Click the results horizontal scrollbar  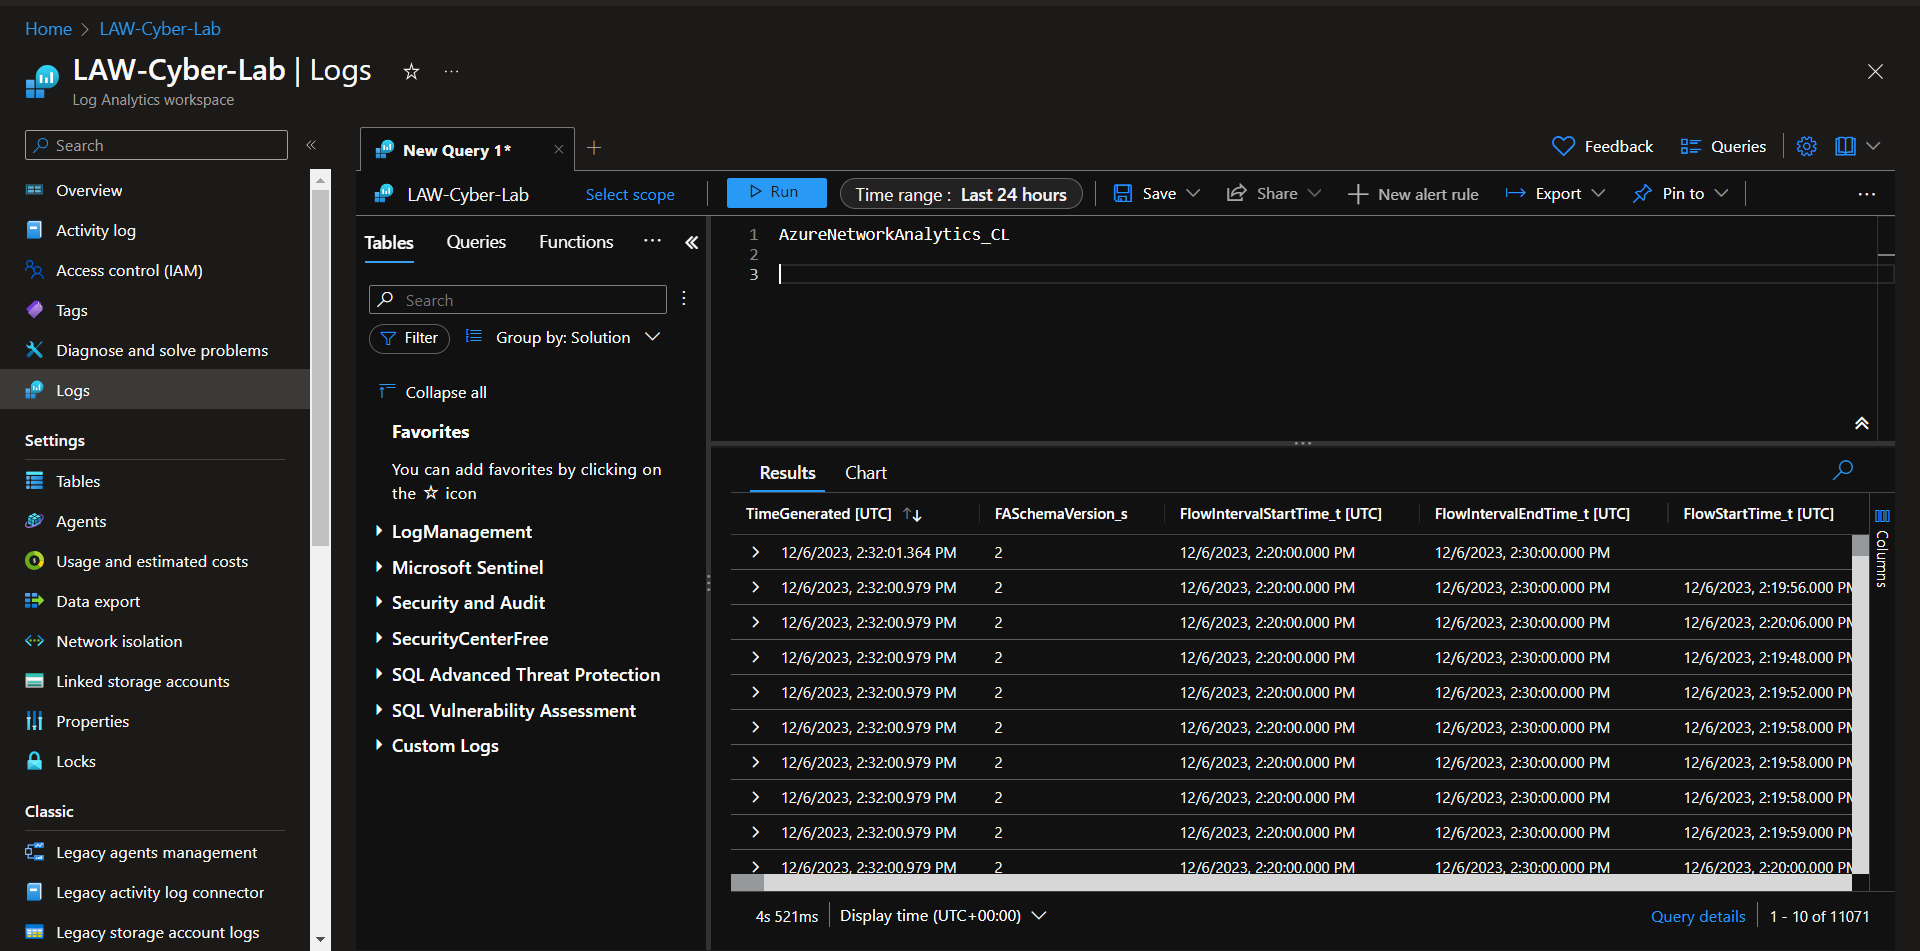click(1292, 883)
